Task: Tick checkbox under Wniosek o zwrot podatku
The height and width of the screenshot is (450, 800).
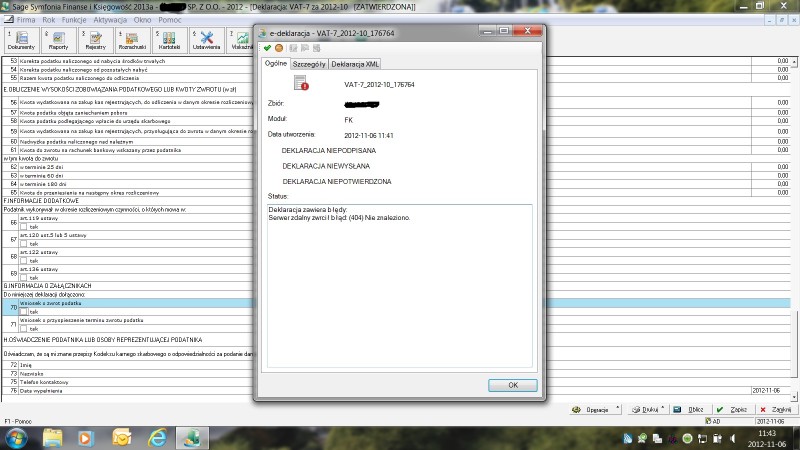Action: point(23,312)
